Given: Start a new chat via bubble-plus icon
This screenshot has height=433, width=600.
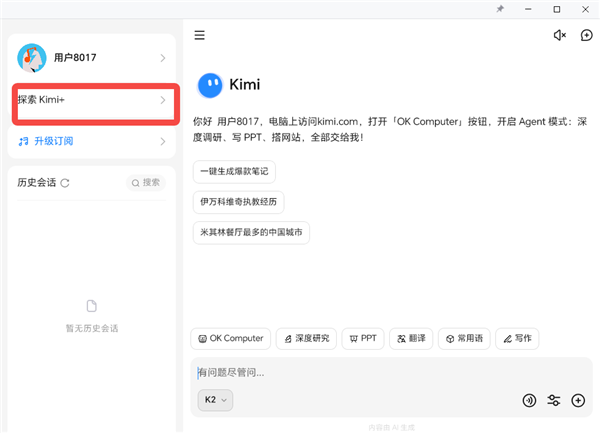Looking at the screenshot, I should click(x=586, y=35).
